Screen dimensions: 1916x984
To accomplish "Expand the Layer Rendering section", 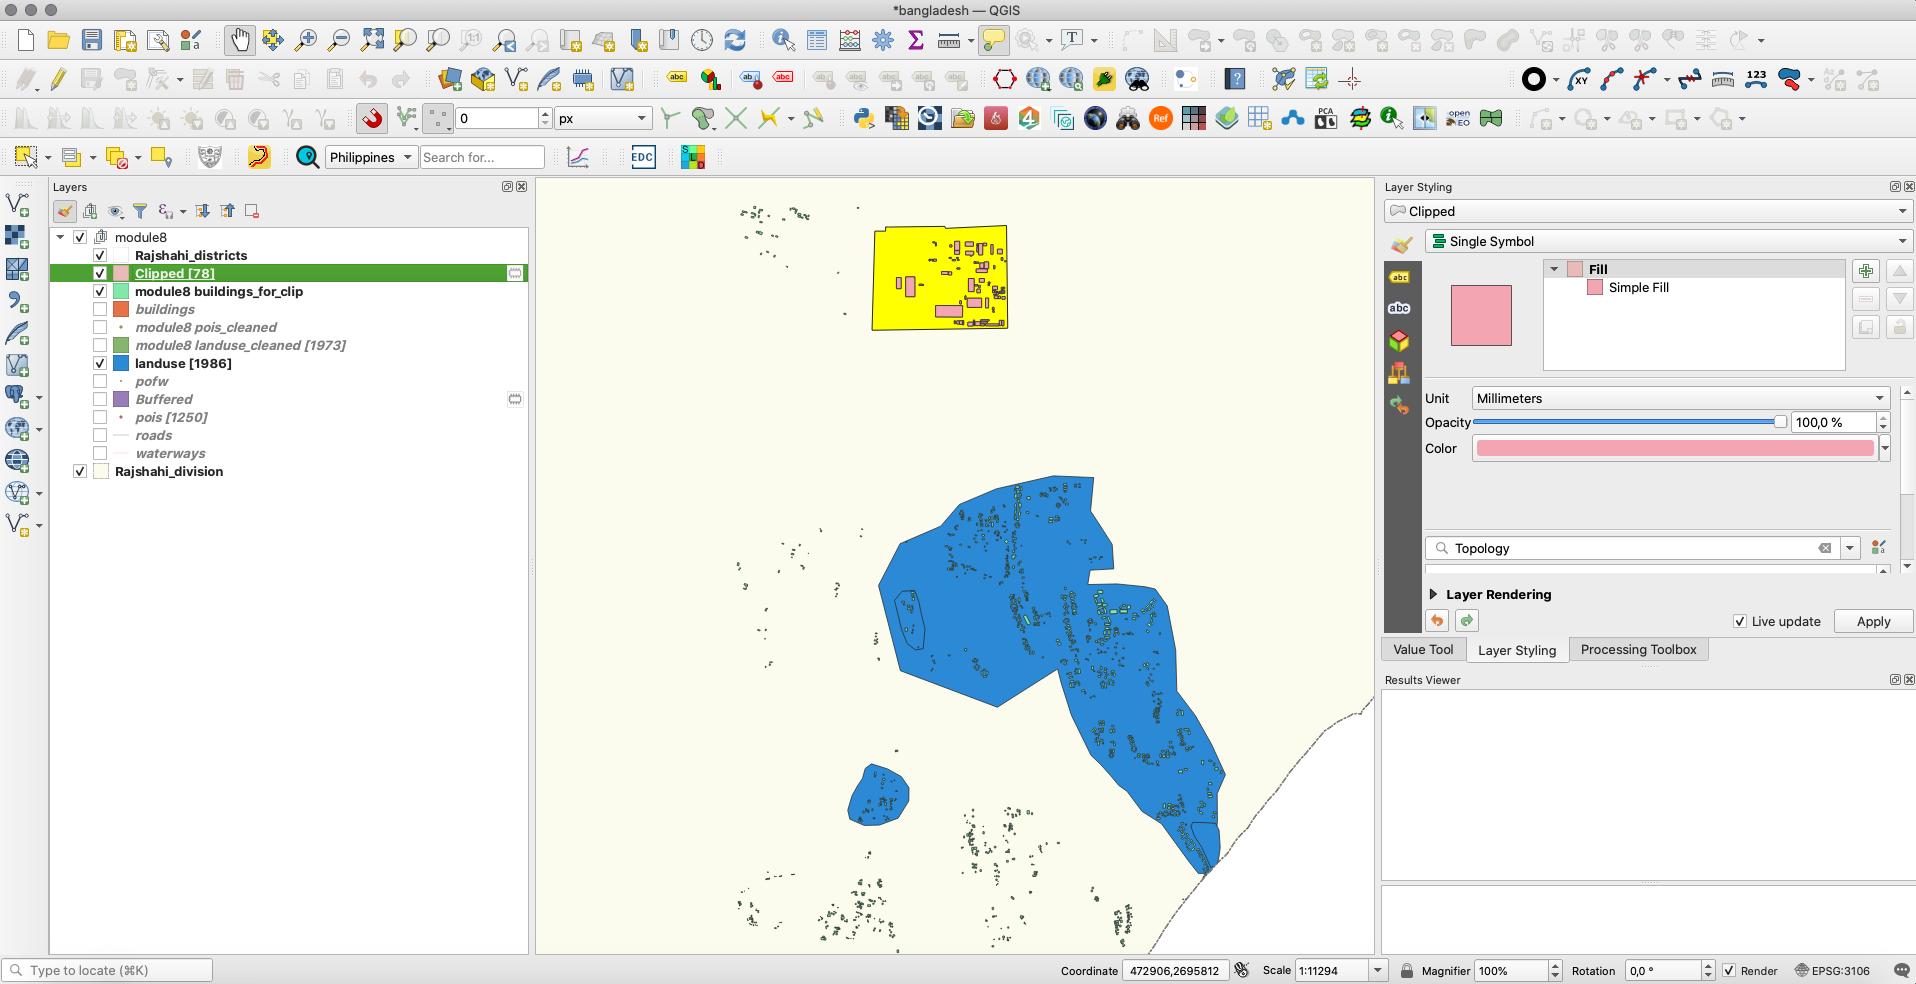I will pos(1433,594).
